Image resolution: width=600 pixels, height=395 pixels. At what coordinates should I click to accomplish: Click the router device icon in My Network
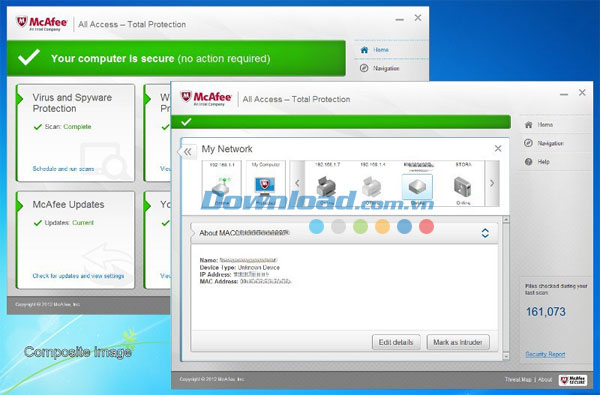click(221, 187)
